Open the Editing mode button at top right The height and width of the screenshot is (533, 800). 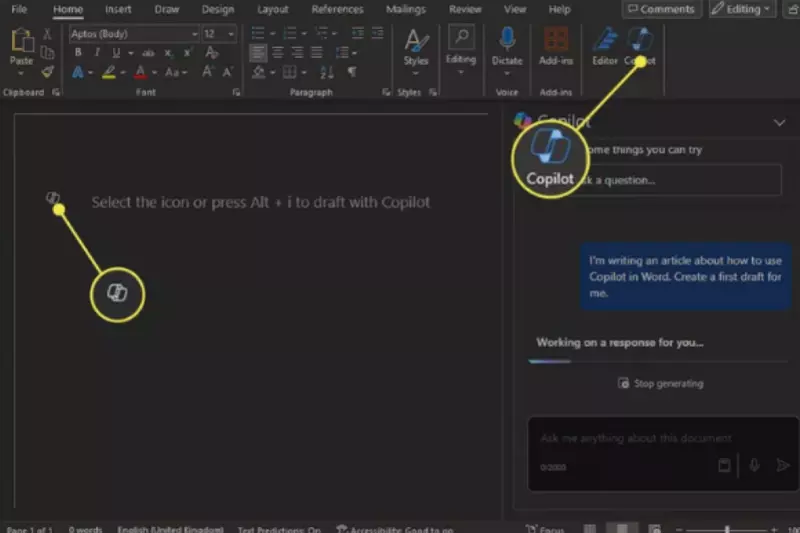coord(742,9)
